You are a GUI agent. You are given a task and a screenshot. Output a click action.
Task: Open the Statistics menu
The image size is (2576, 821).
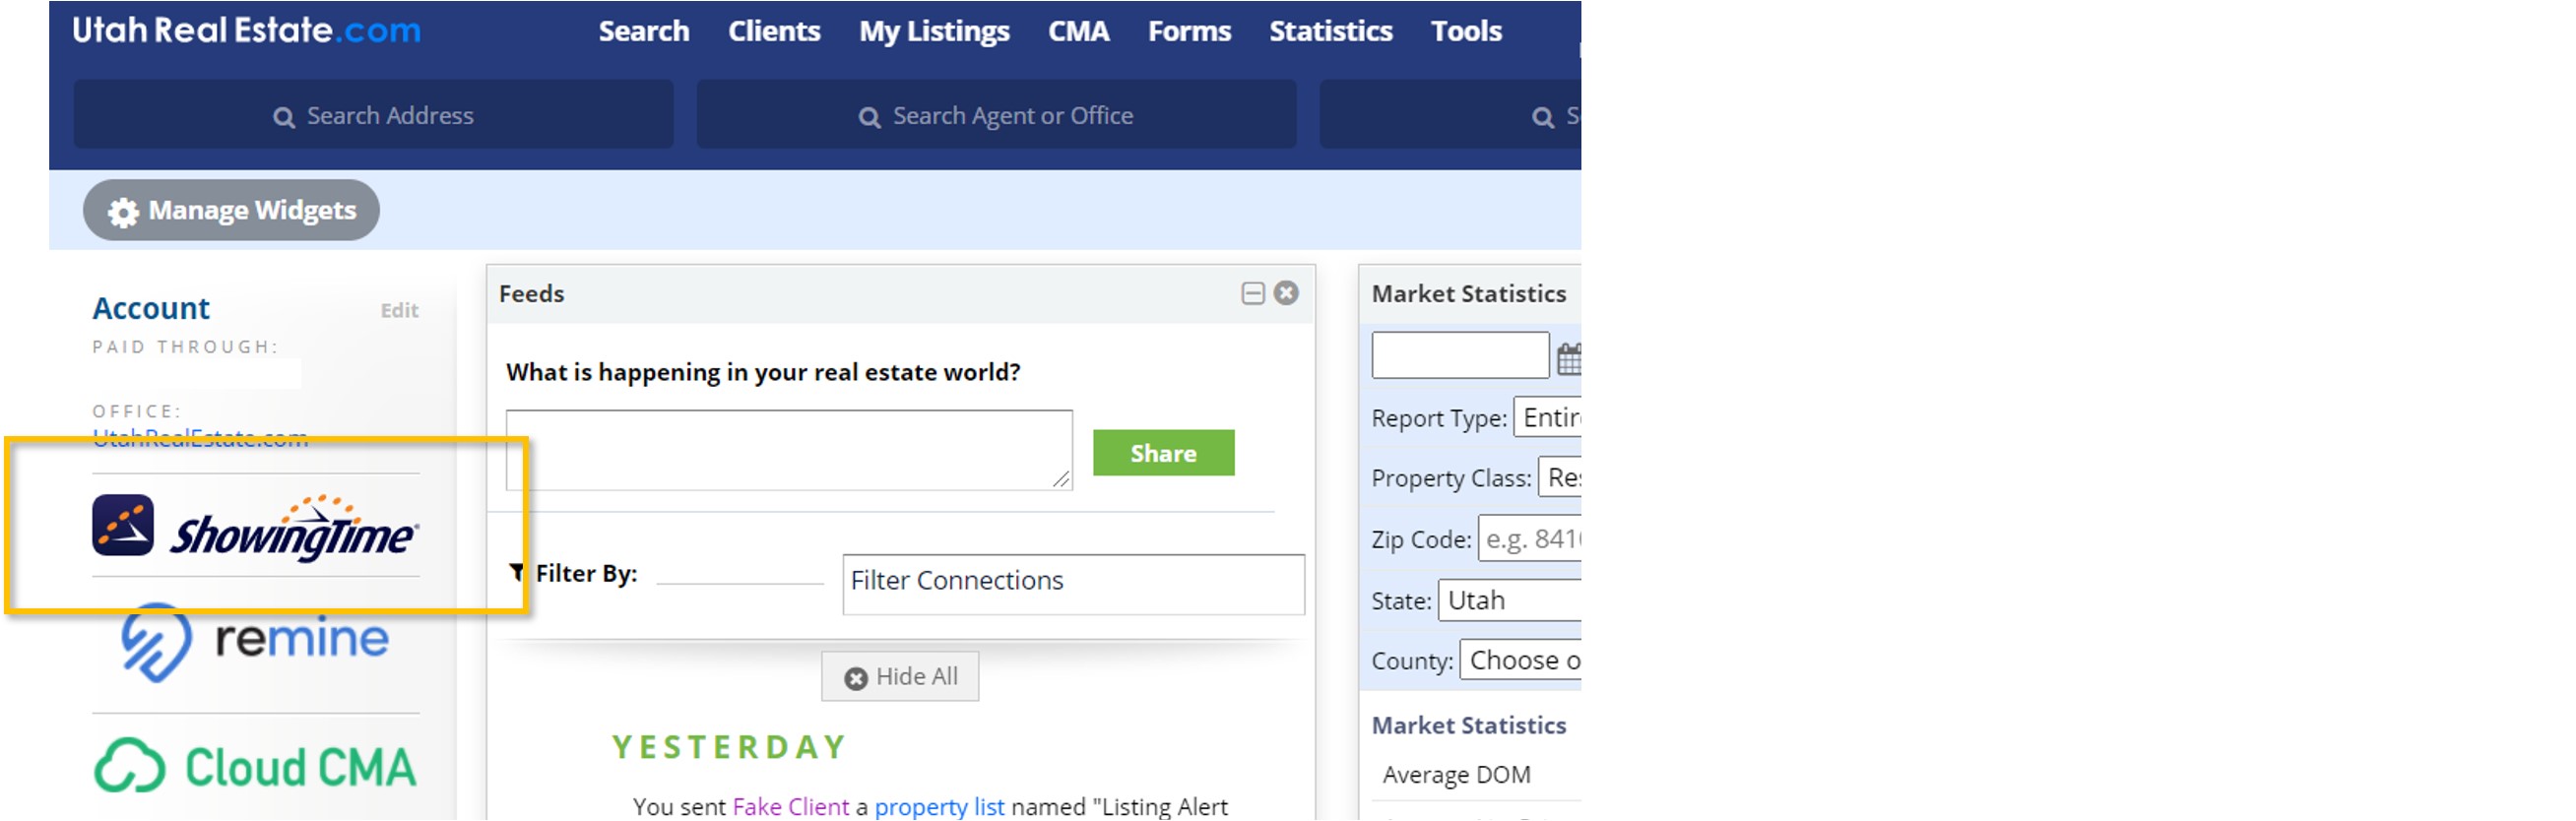tap(1330, 31)
